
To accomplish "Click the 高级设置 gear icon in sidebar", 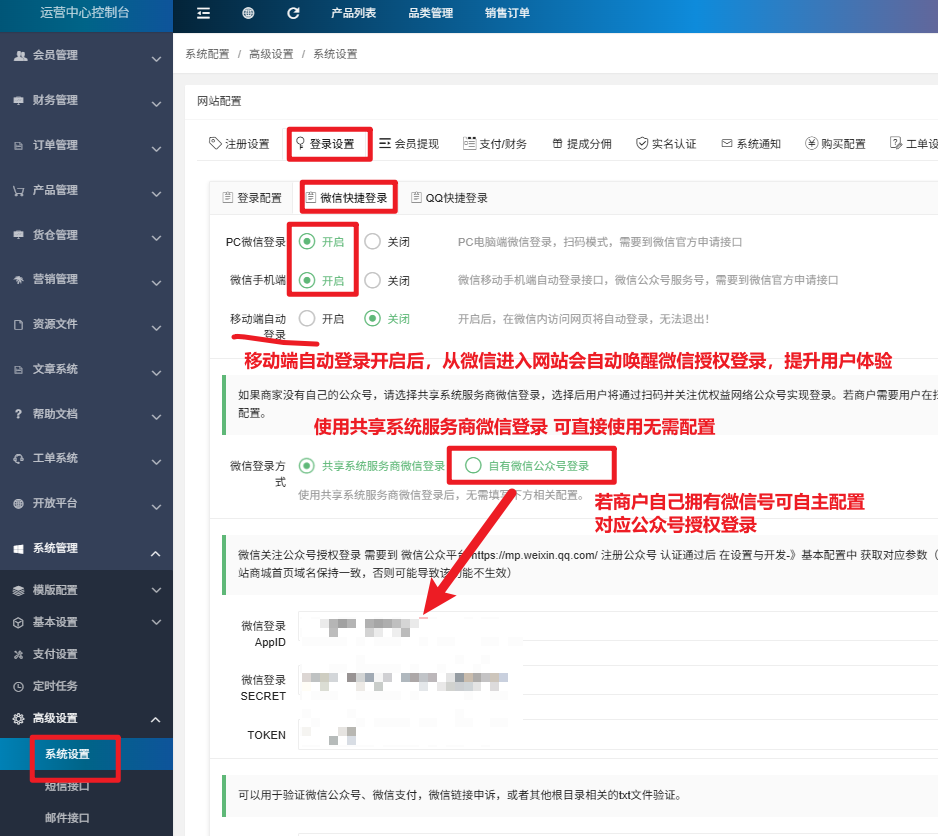I will [x=18, y=718].
